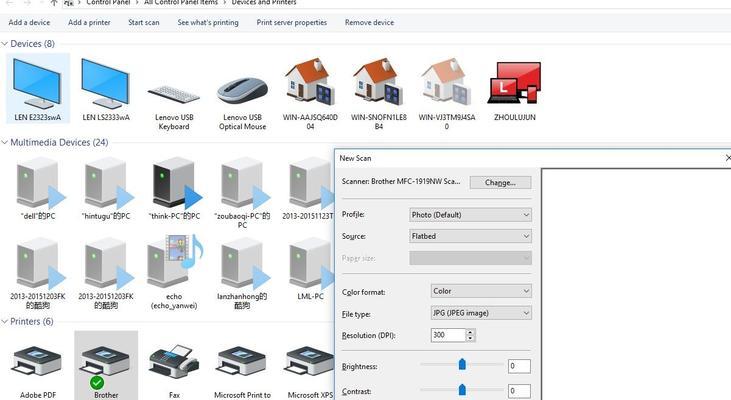Select the lanzhanhong media device
The height and width of the screenshot is (400, 731).
tap(242, 273)
